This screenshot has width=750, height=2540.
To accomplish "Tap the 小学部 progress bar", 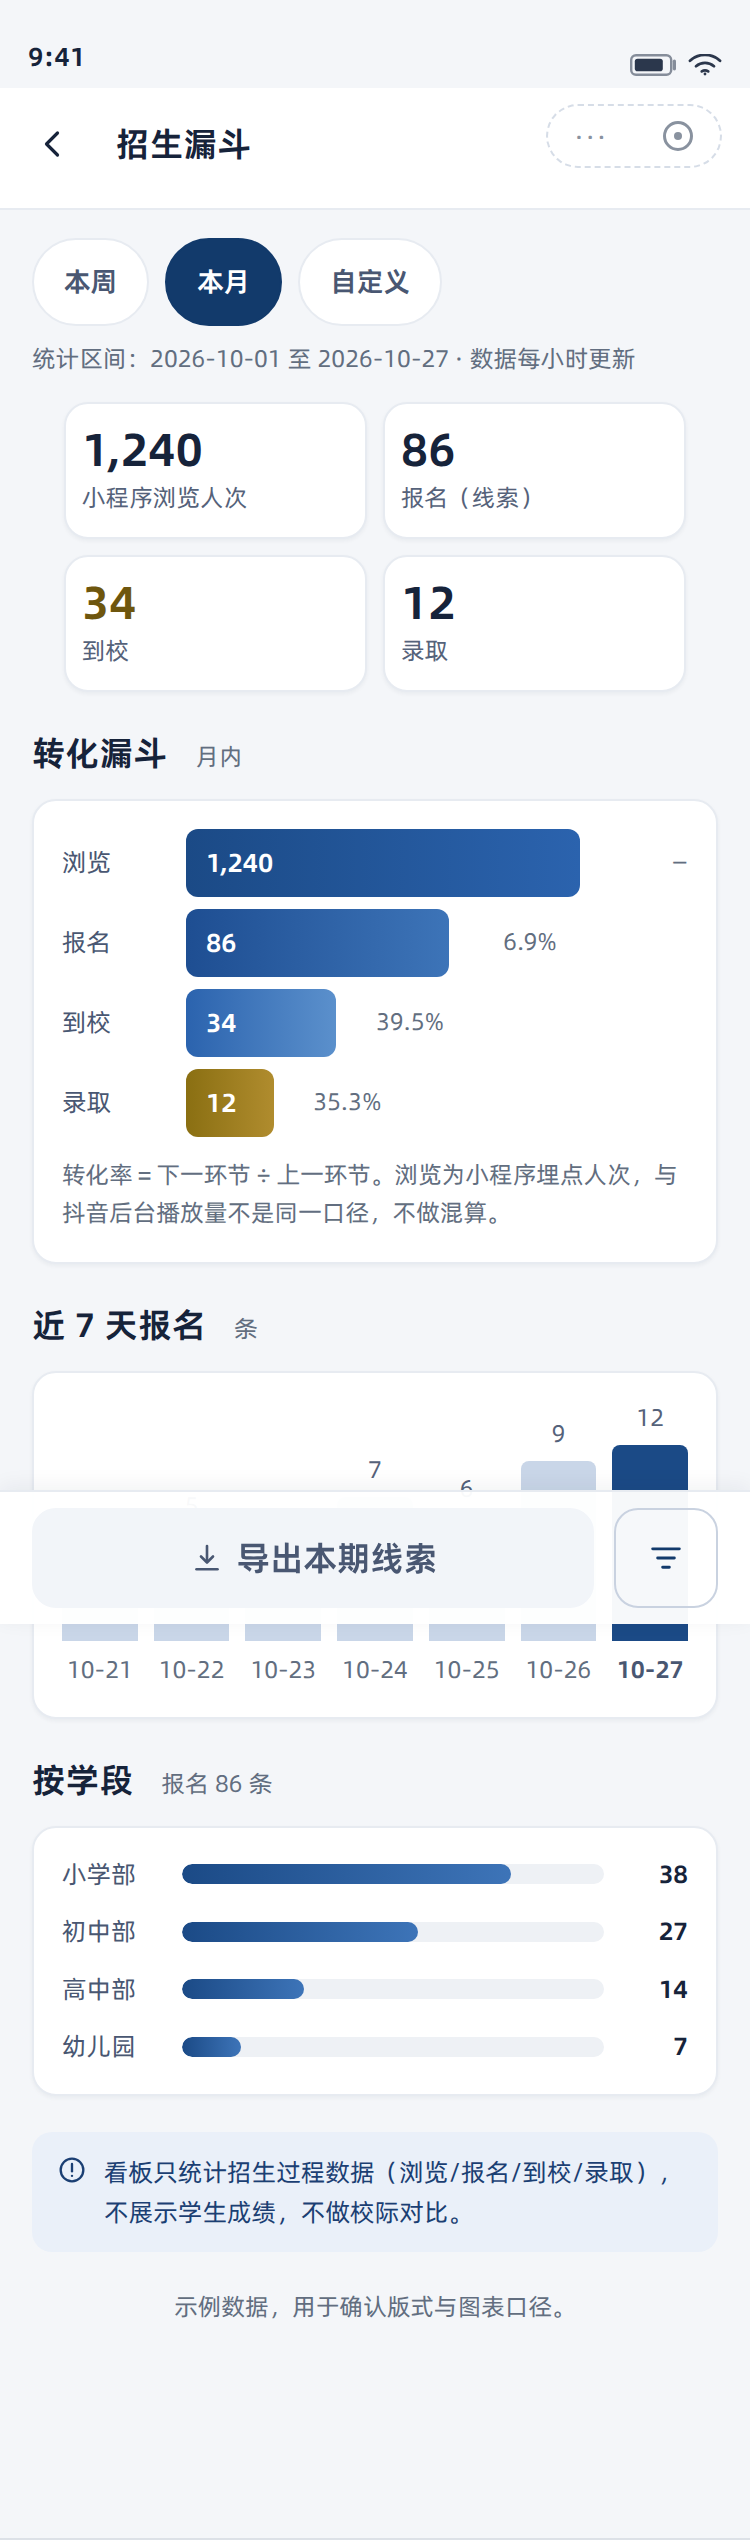I will point(392,1873).
